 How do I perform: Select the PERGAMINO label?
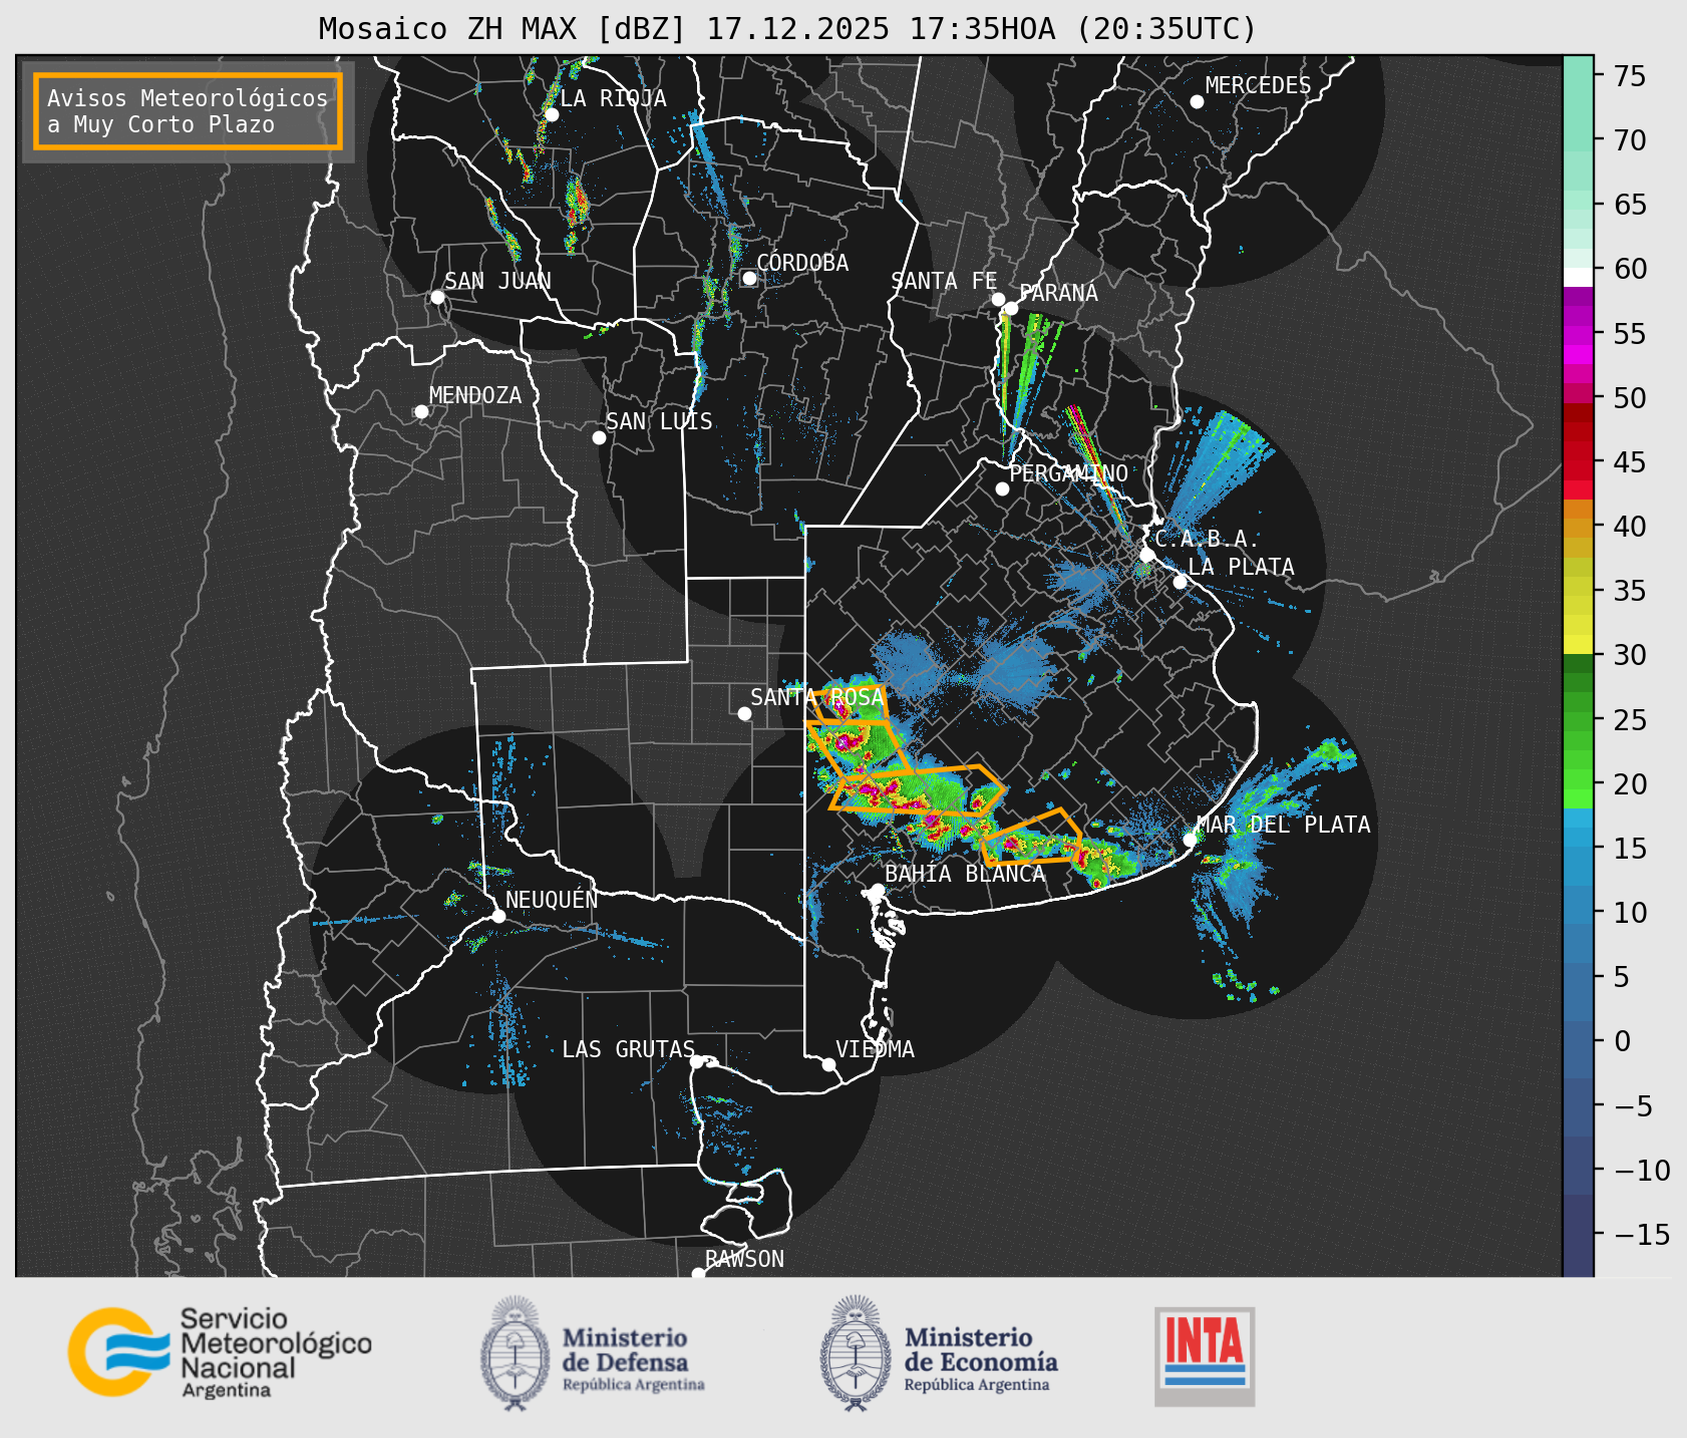click(1068, 473)
